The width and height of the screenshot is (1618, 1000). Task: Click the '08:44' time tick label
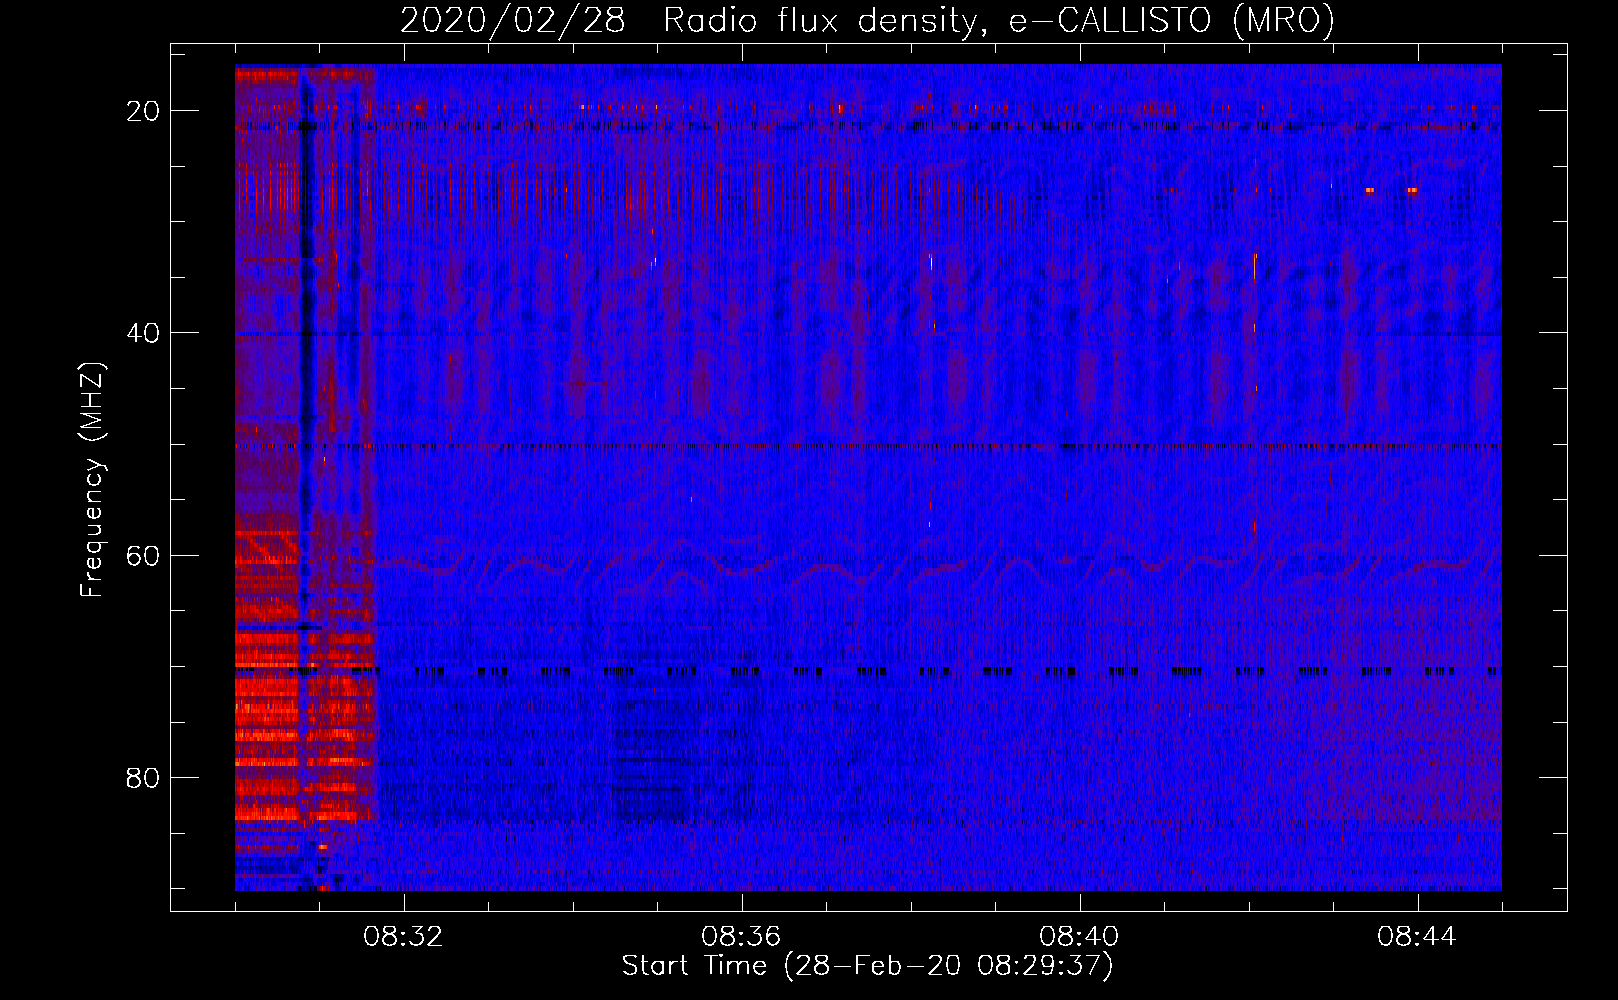[x=1417, y=937]
